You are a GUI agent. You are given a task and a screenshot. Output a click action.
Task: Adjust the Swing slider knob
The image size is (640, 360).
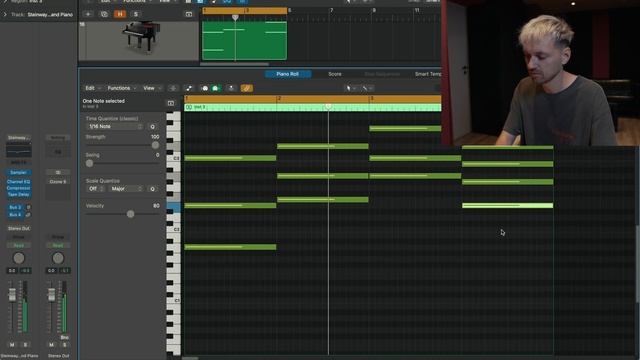coord(89,163)
